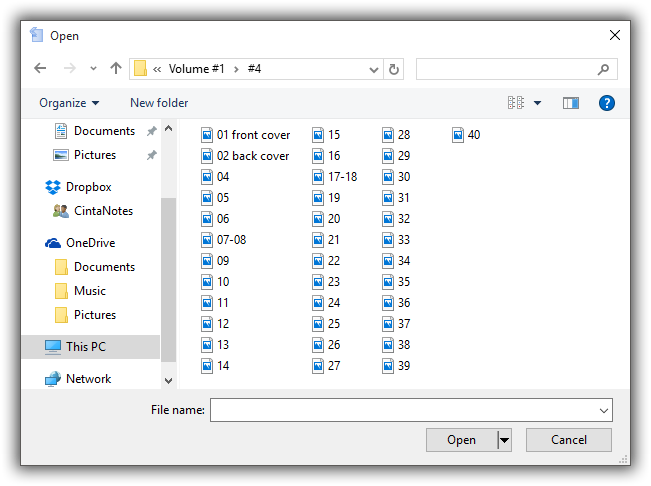Select image file 40
The width and height of the screenshot is (651, 486).
[x=466, y=135]
